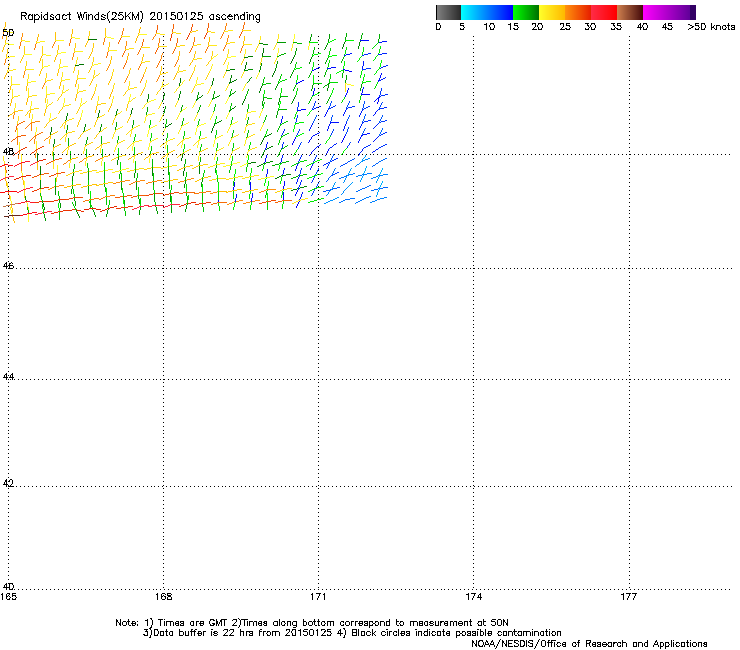
Task: Click the brown 35-40 knots color band
Action: (630, 12)
